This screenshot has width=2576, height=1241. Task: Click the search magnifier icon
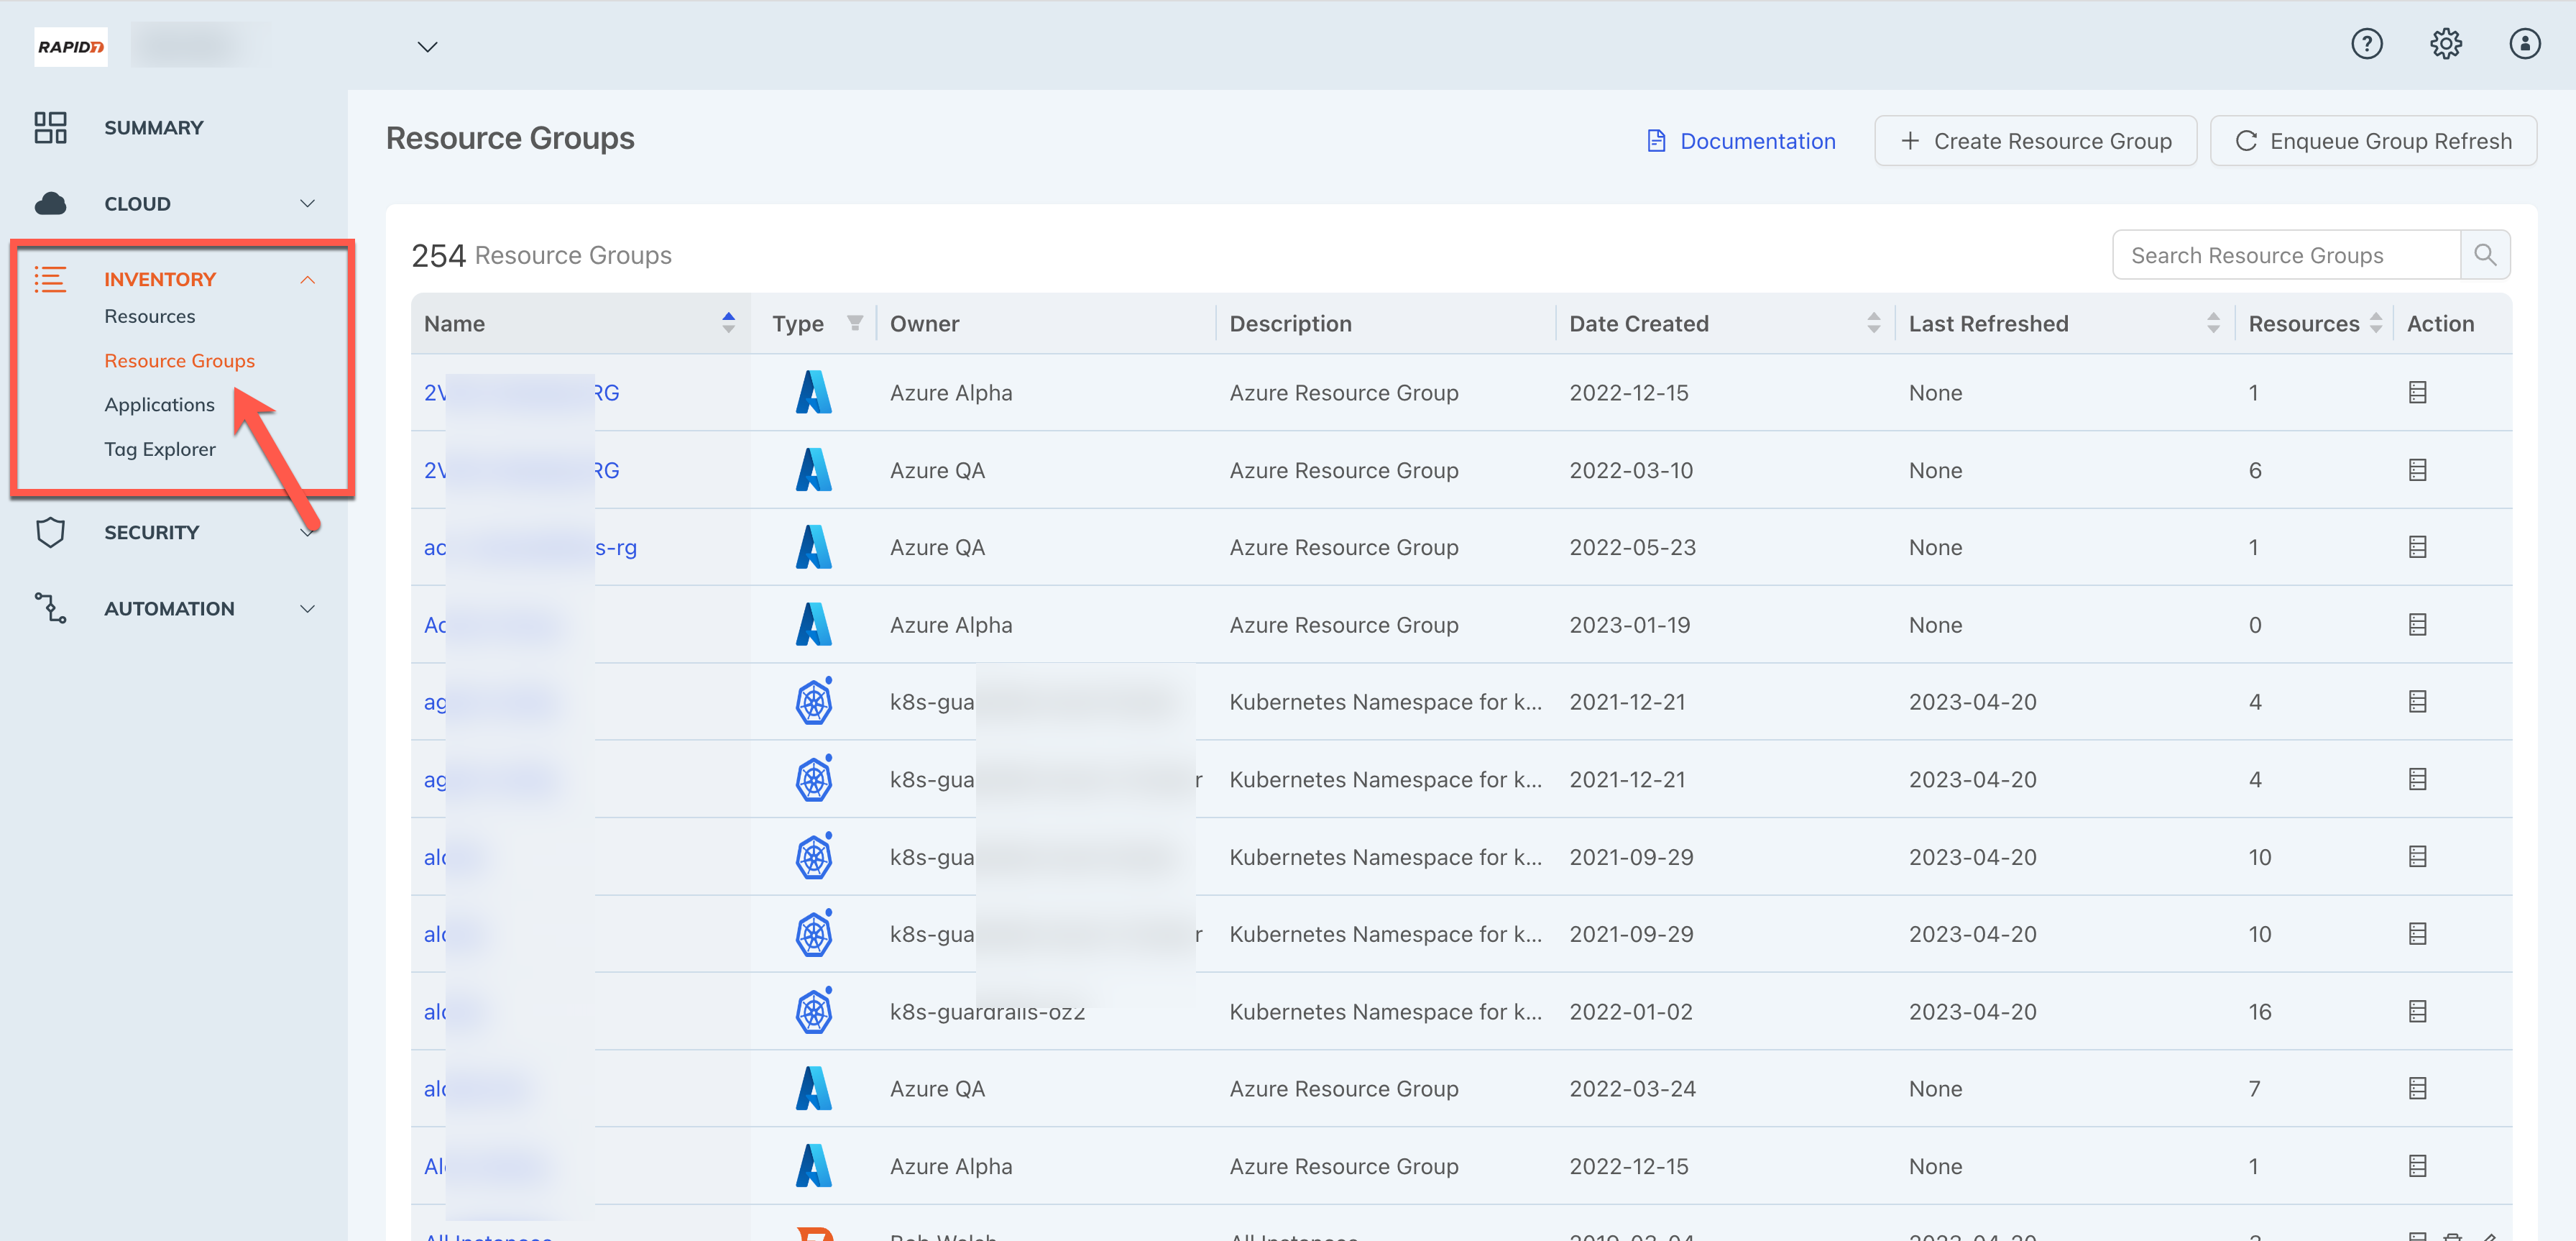pyautogui.click(x=2484, y=255)
